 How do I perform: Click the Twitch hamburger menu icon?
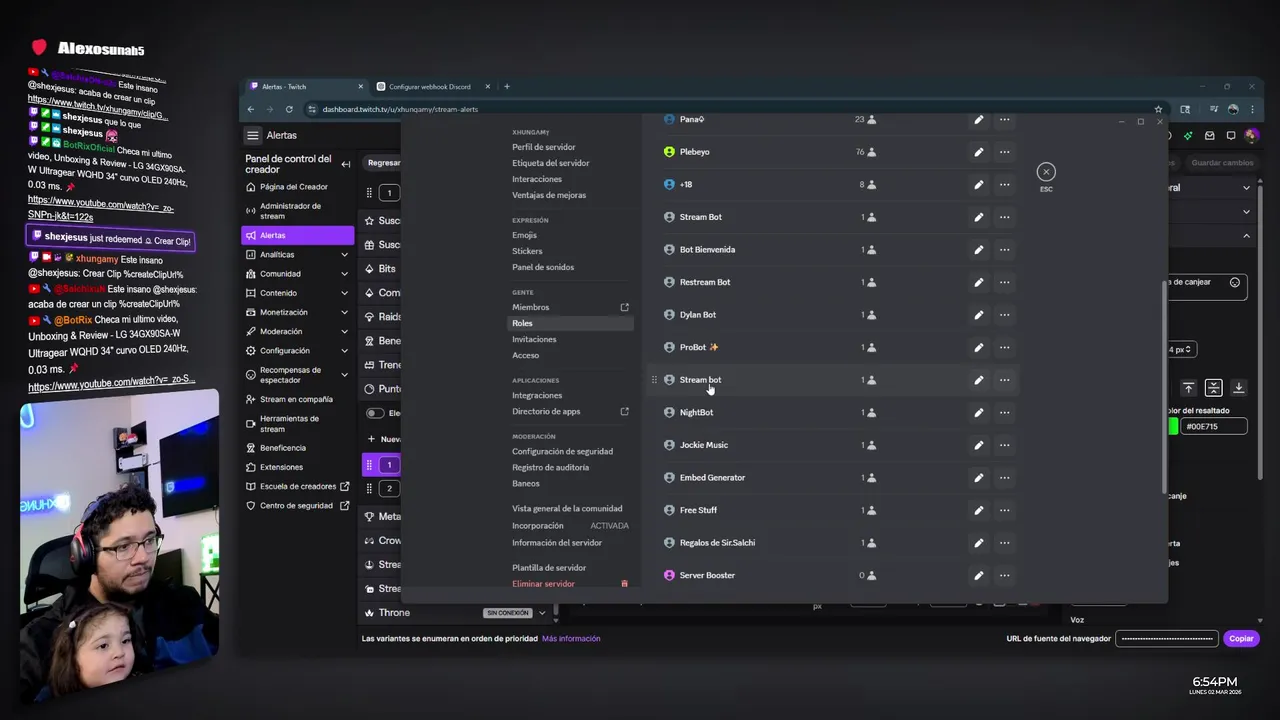pyautogui.click(x=253, y=135)
